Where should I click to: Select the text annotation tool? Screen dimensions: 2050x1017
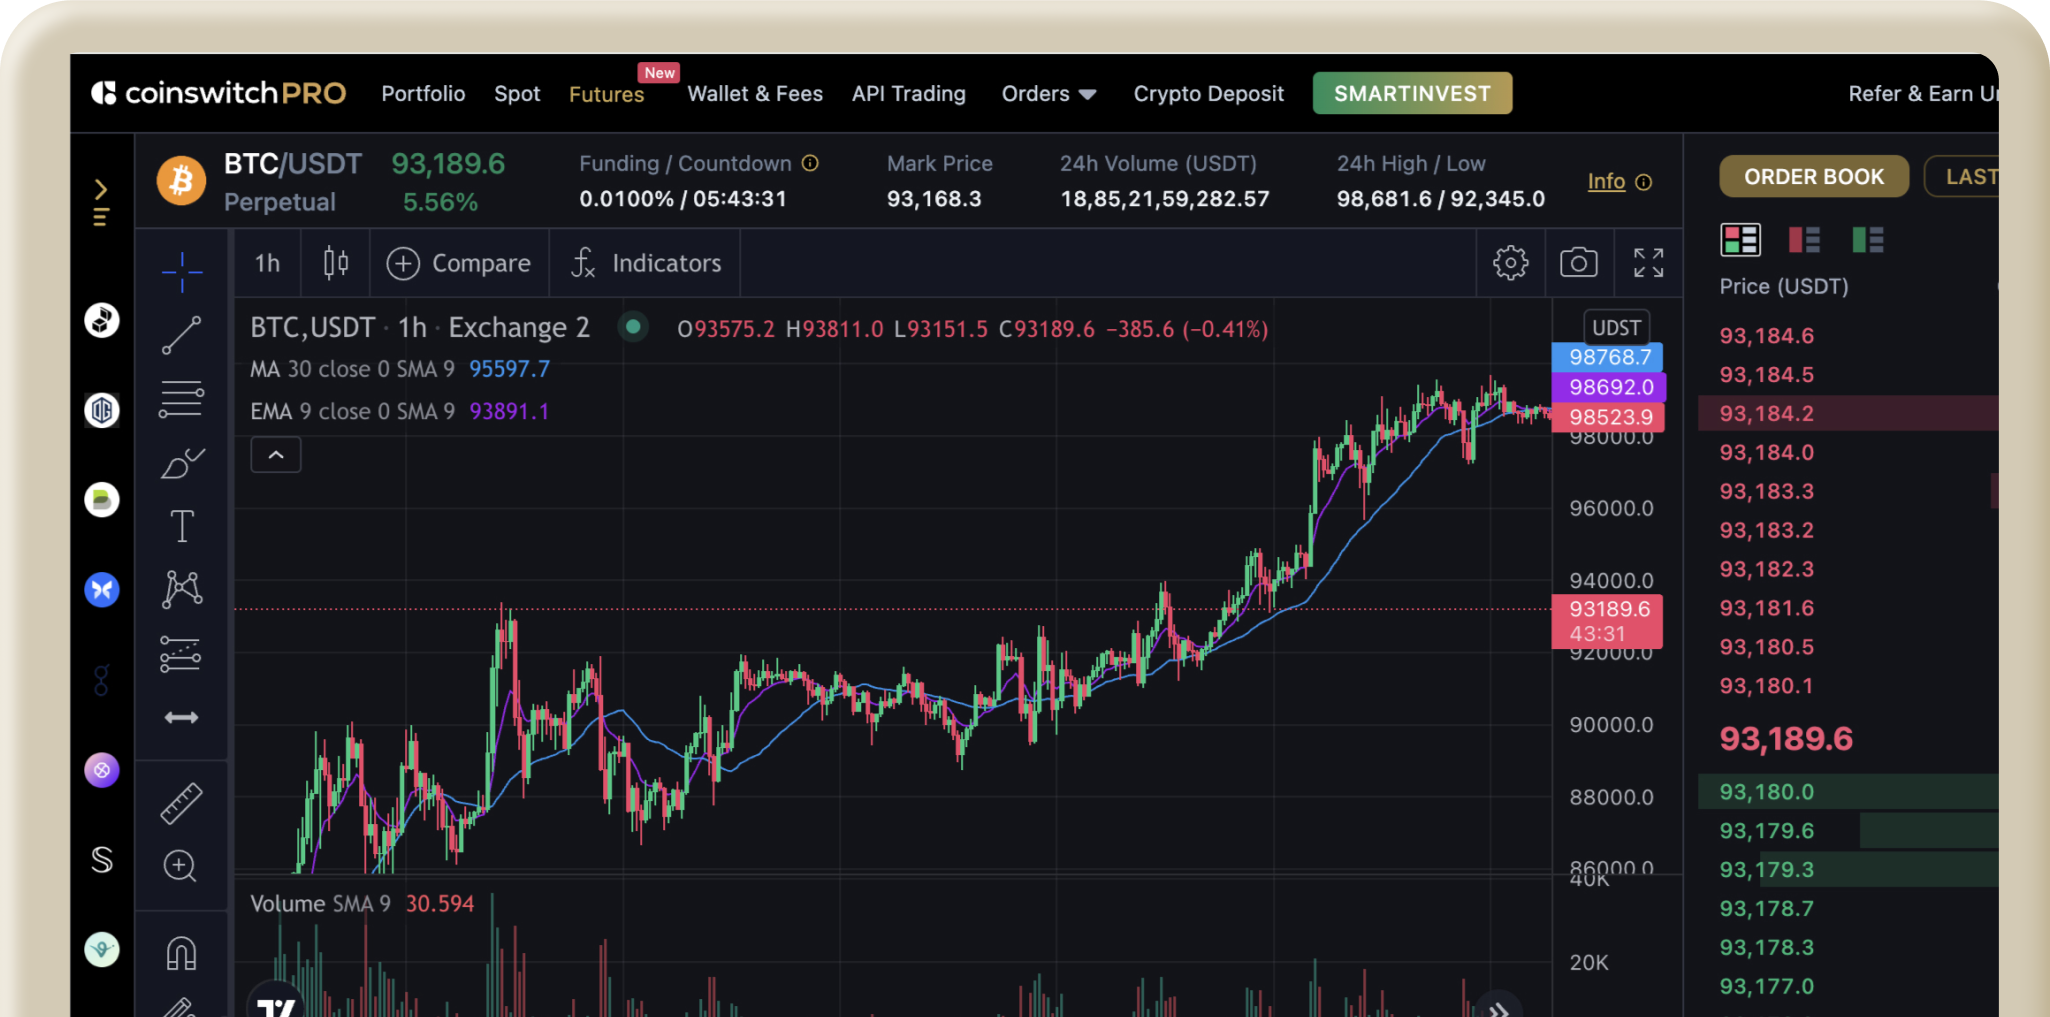tap(182, 526)
